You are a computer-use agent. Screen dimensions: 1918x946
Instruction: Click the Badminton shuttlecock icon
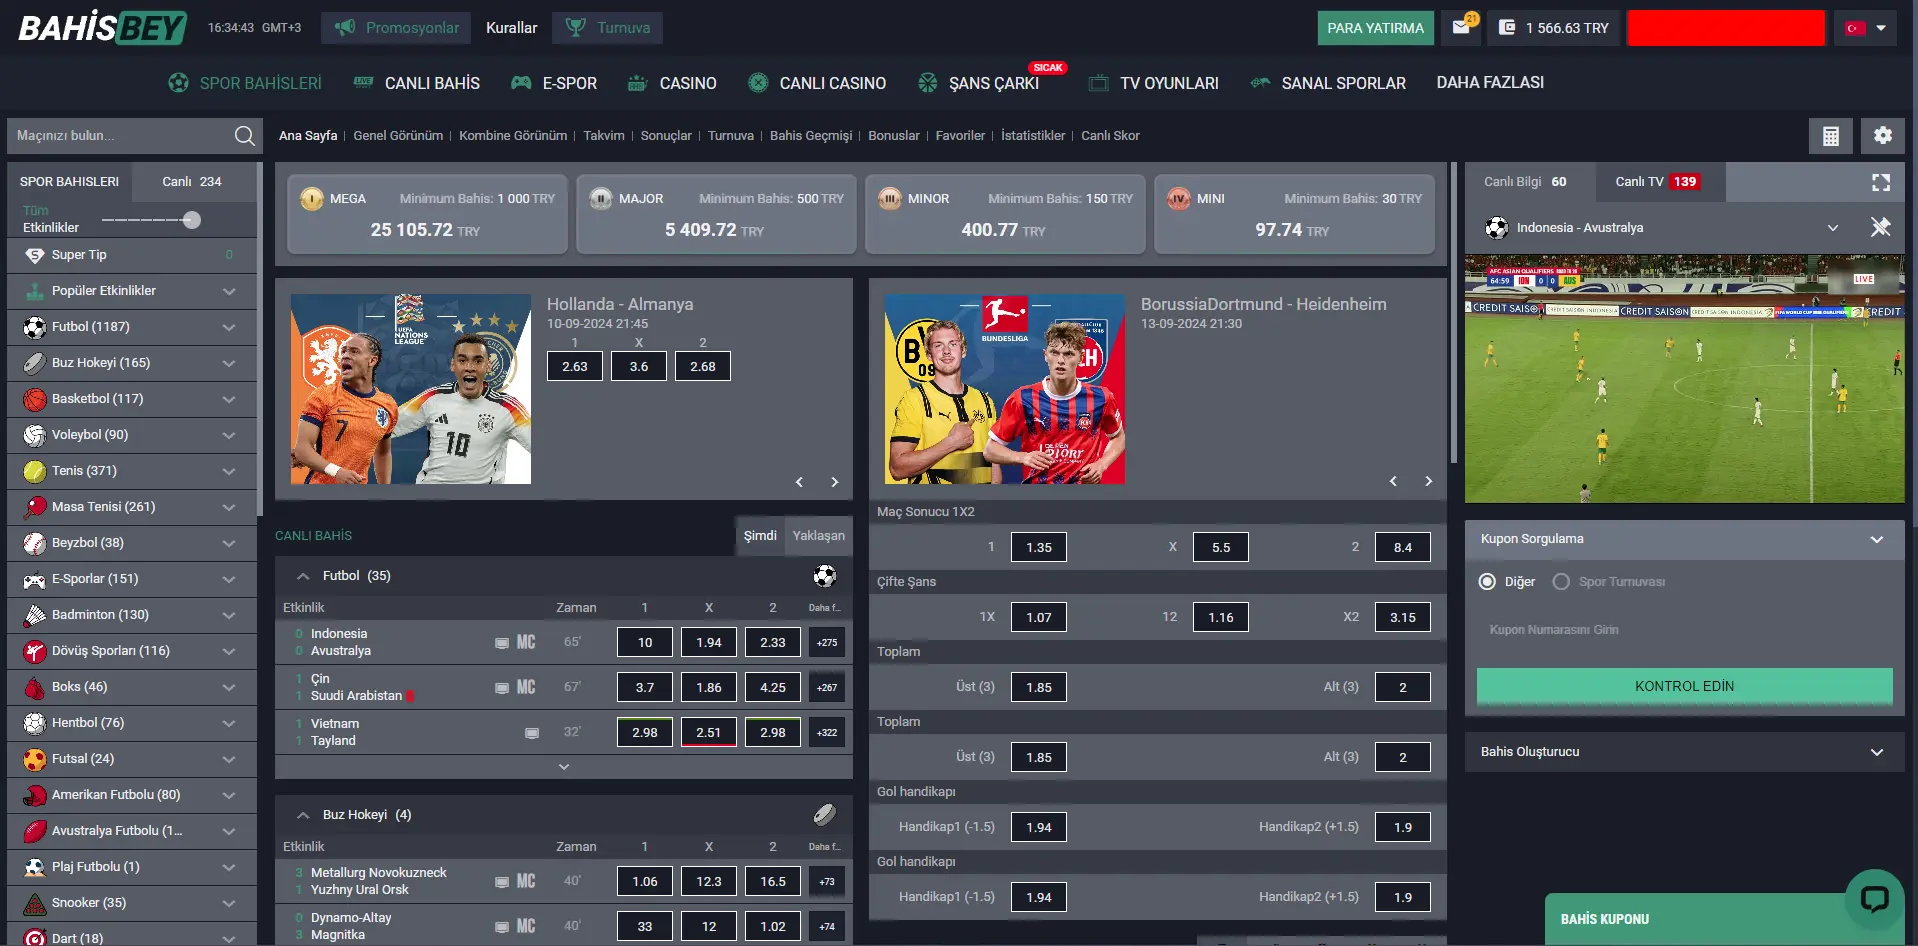click(35, 615)
